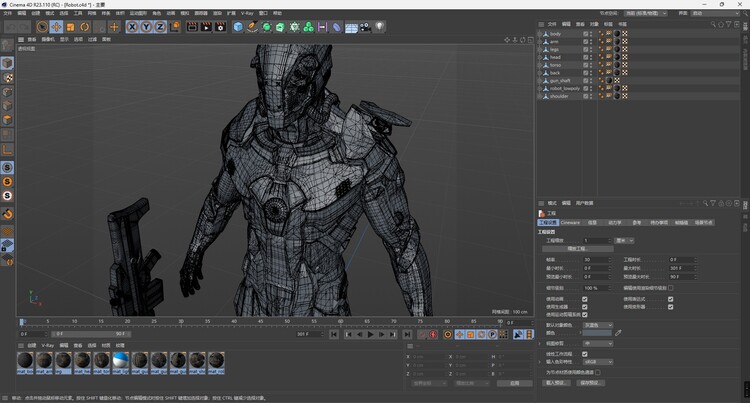The image size is (750, 403).
Task: Click the save preset button
Action: 591,383
